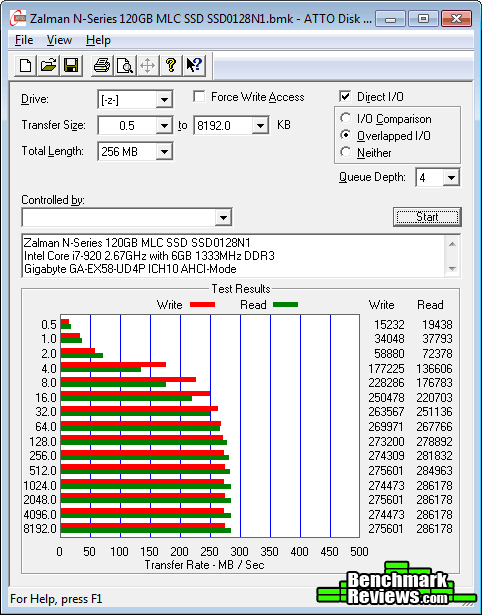Click write value 177225 for 4.0 KB

[x=386, y=368]
